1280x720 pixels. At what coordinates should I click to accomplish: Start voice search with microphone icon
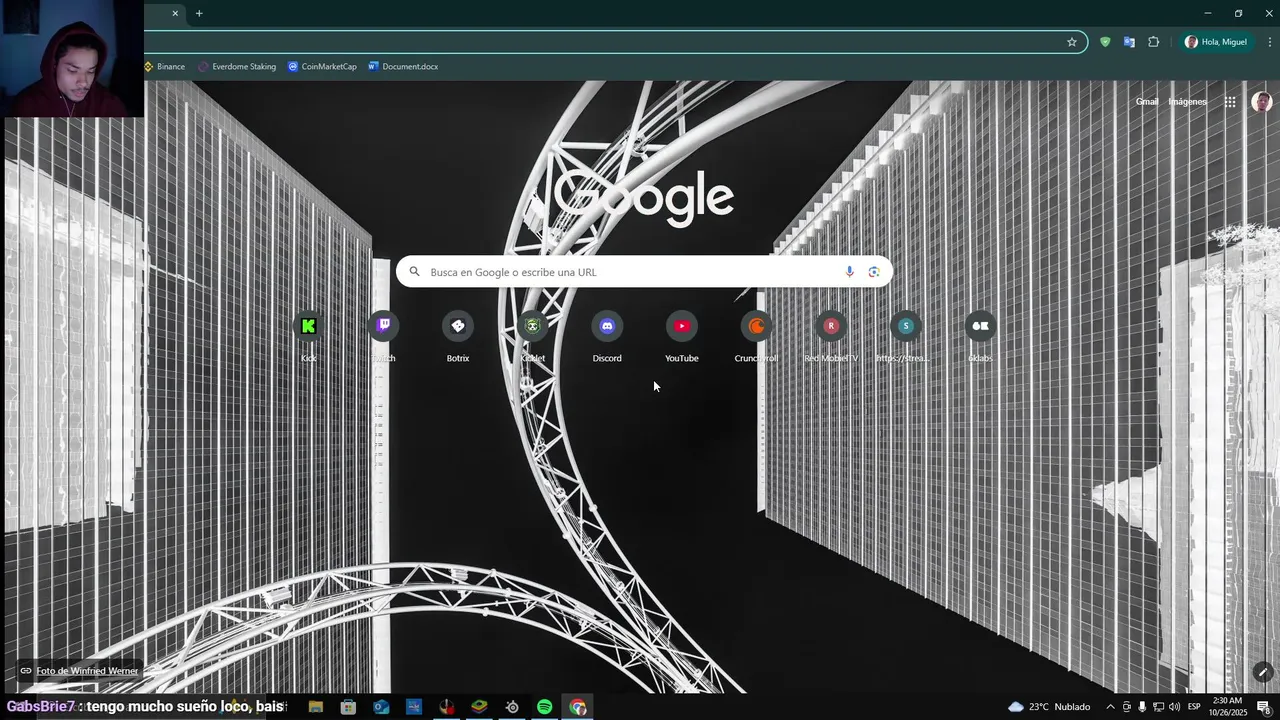(x=849, y=272)
